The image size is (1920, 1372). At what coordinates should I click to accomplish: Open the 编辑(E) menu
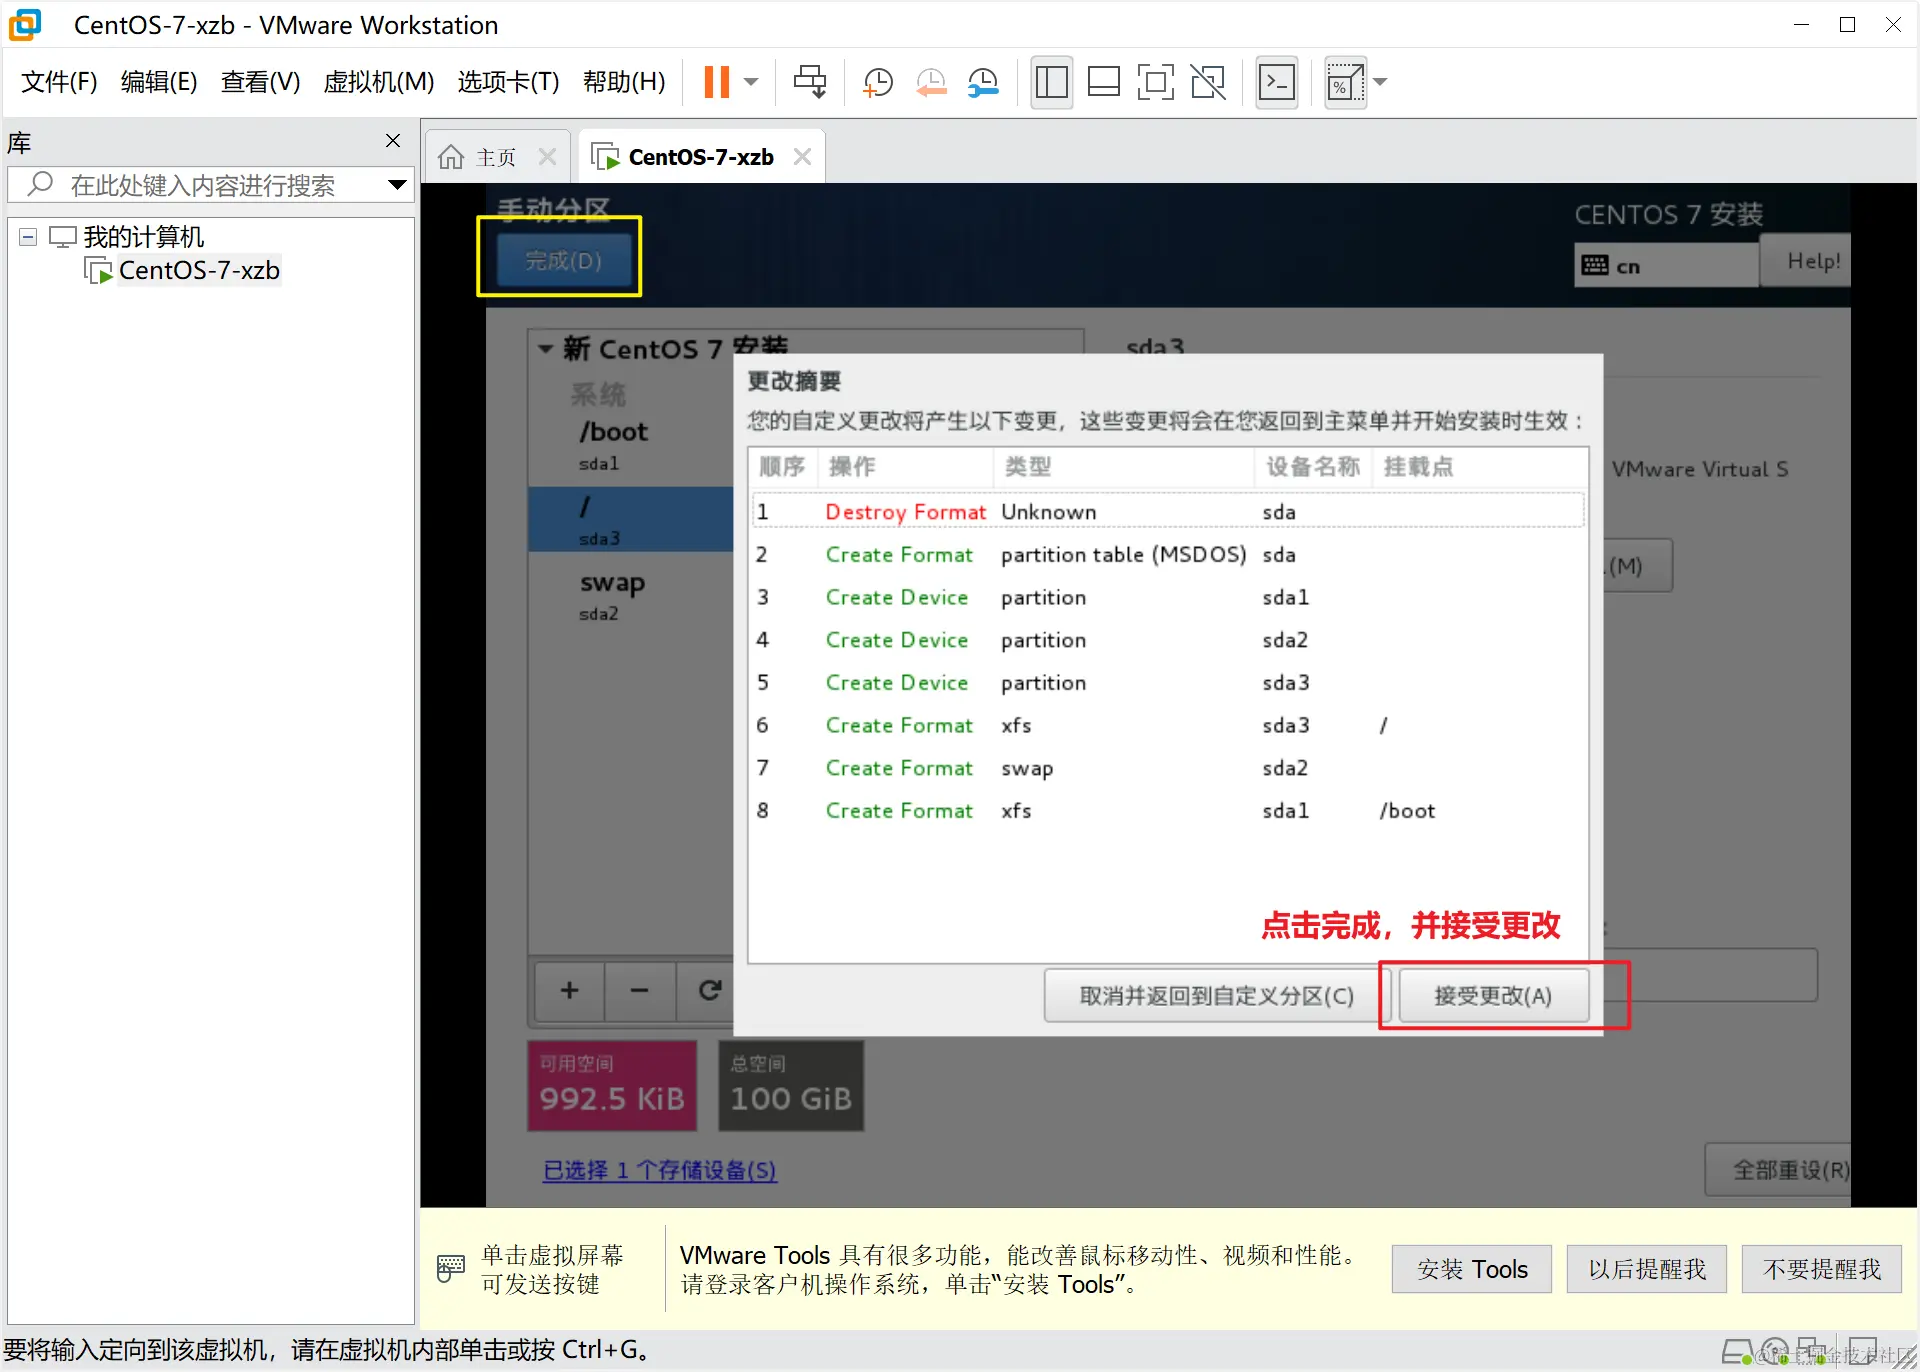tap(159, 82)
